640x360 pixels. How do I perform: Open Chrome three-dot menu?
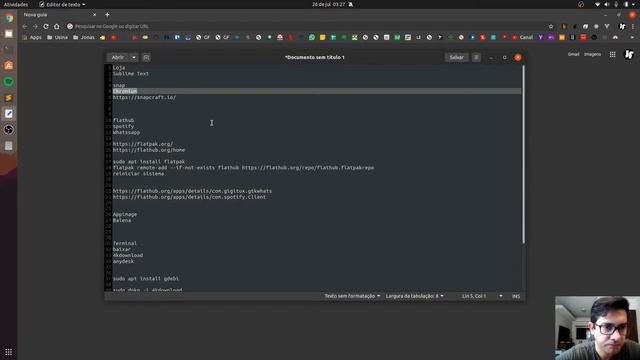pyautogui.click(x=633, y=26)
